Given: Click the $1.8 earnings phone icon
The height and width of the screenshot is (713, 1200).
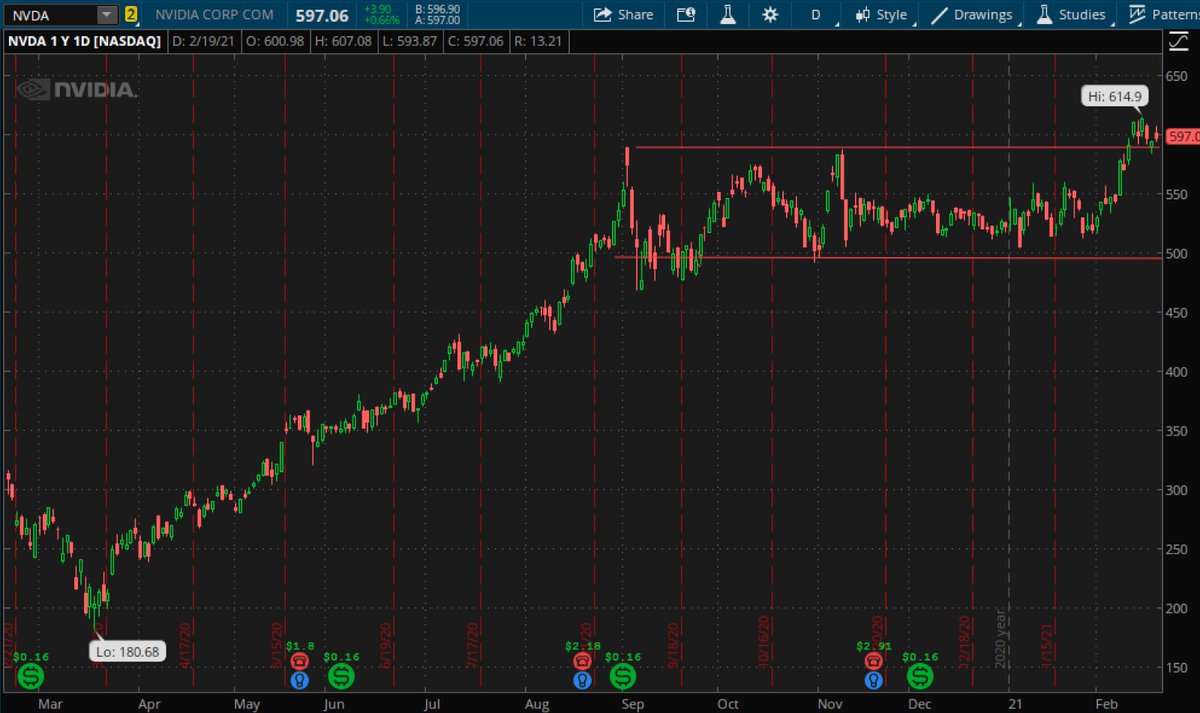Looking at the screenshot, I should click(298, 661).
